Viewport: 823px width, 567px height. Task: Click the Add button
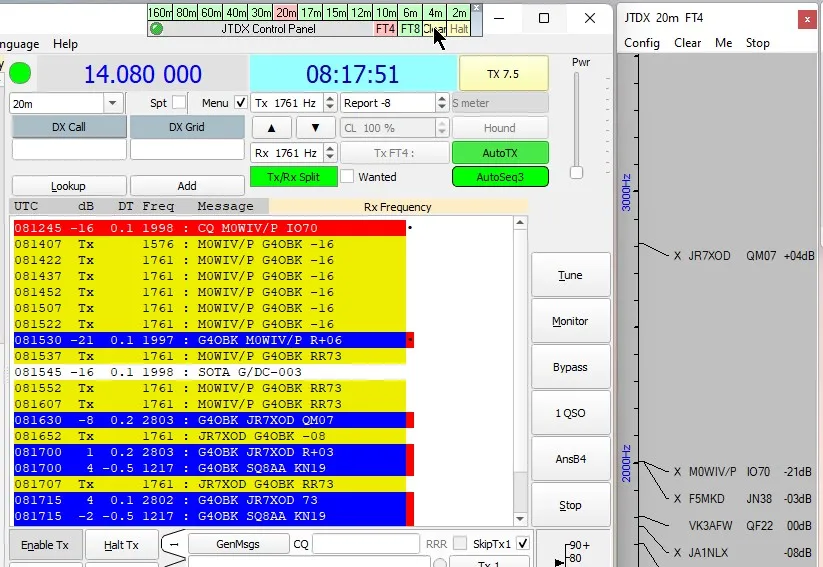[x=187, y=186]
